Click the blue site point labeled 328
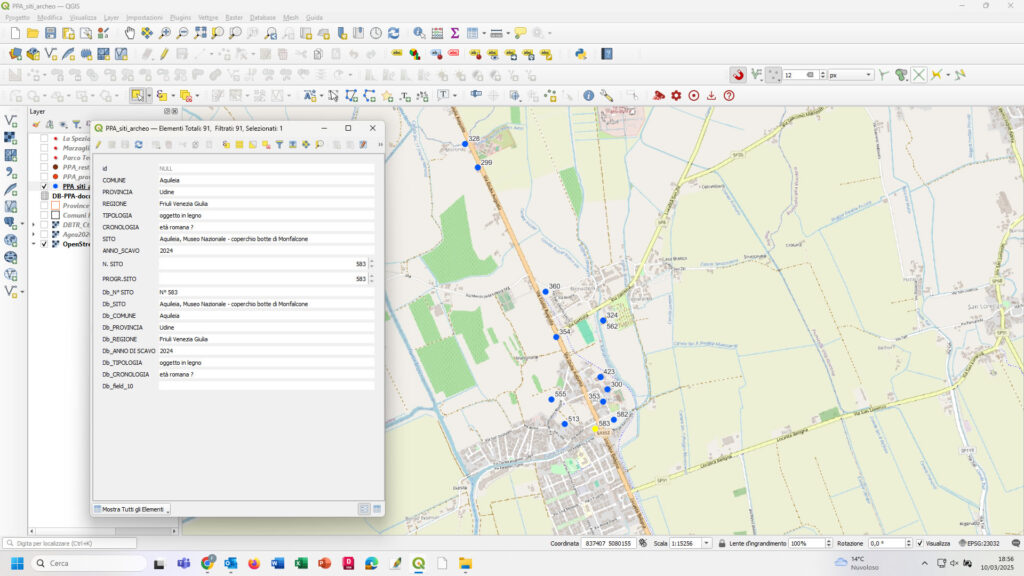This screenshot has width=1024, height=576. click(x=465, y=144)
